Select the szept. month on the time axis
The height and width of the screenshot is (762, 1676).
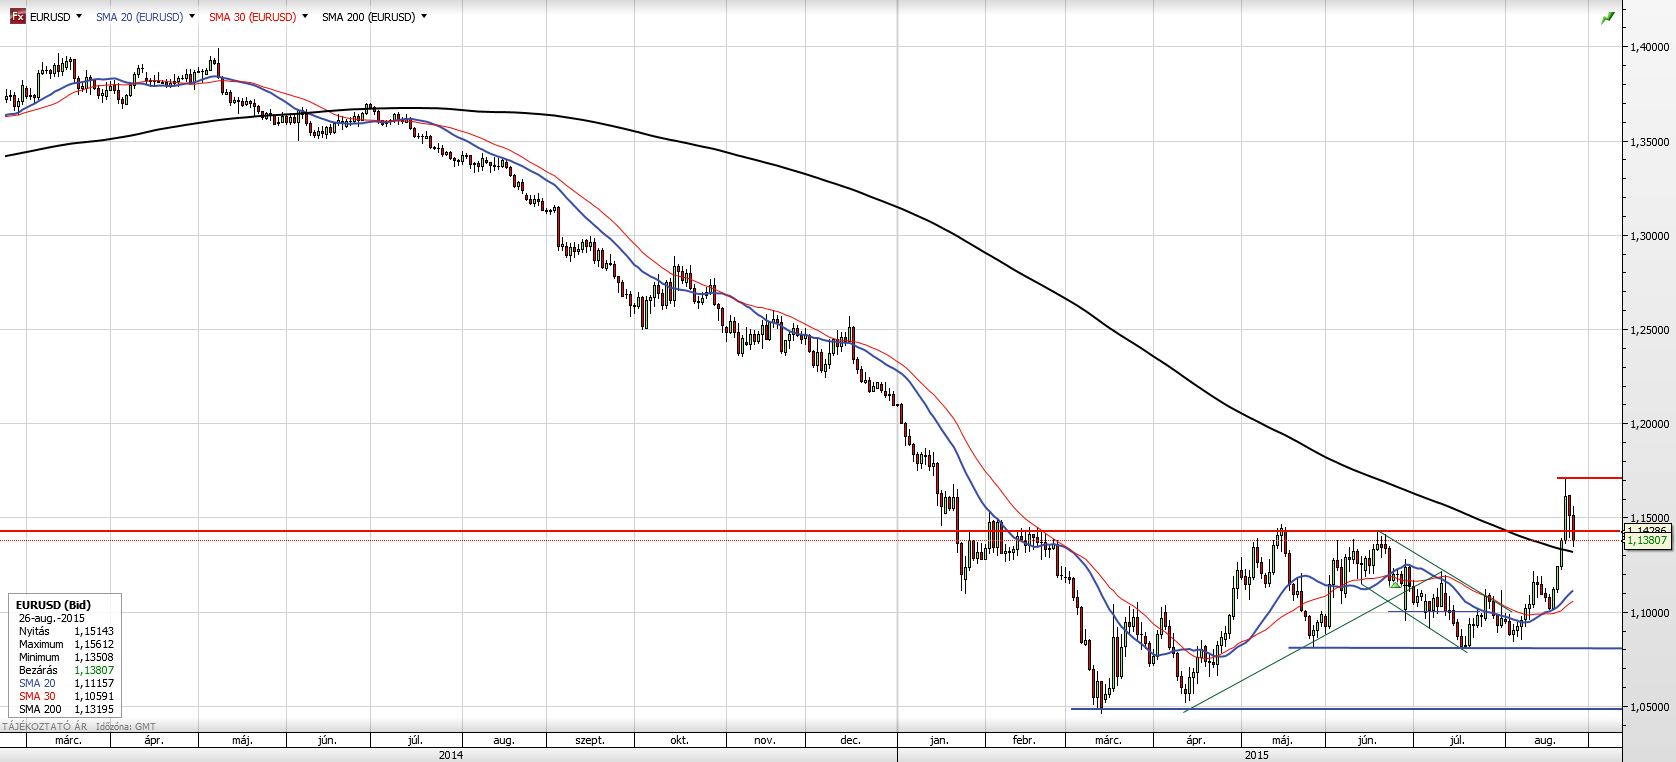(x=590, y=740)
